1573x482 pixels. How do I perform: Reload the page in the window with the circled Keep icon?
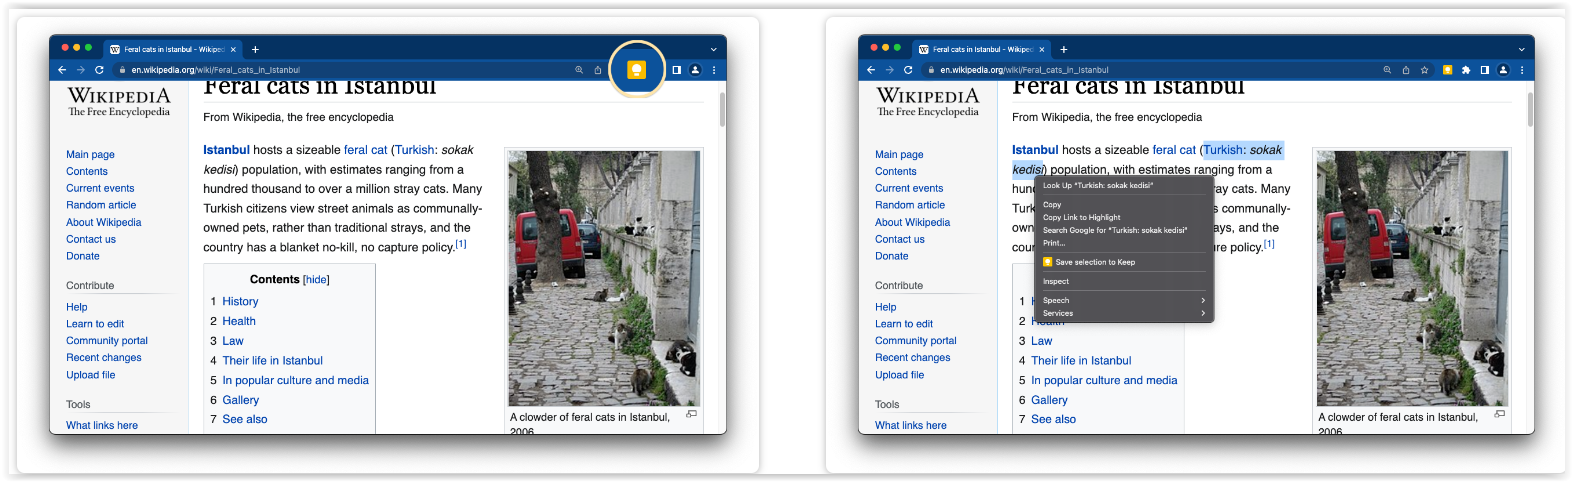[x=99, y=70]
